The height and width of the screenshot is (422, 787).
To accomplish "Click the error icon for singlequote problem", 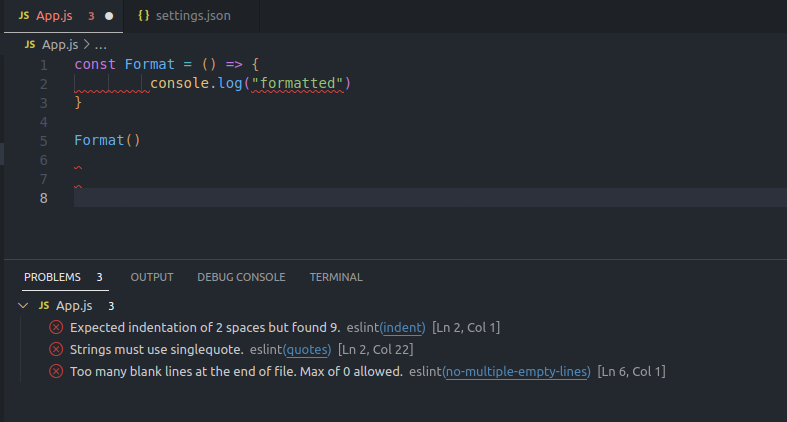I will [x=56, y=349].
